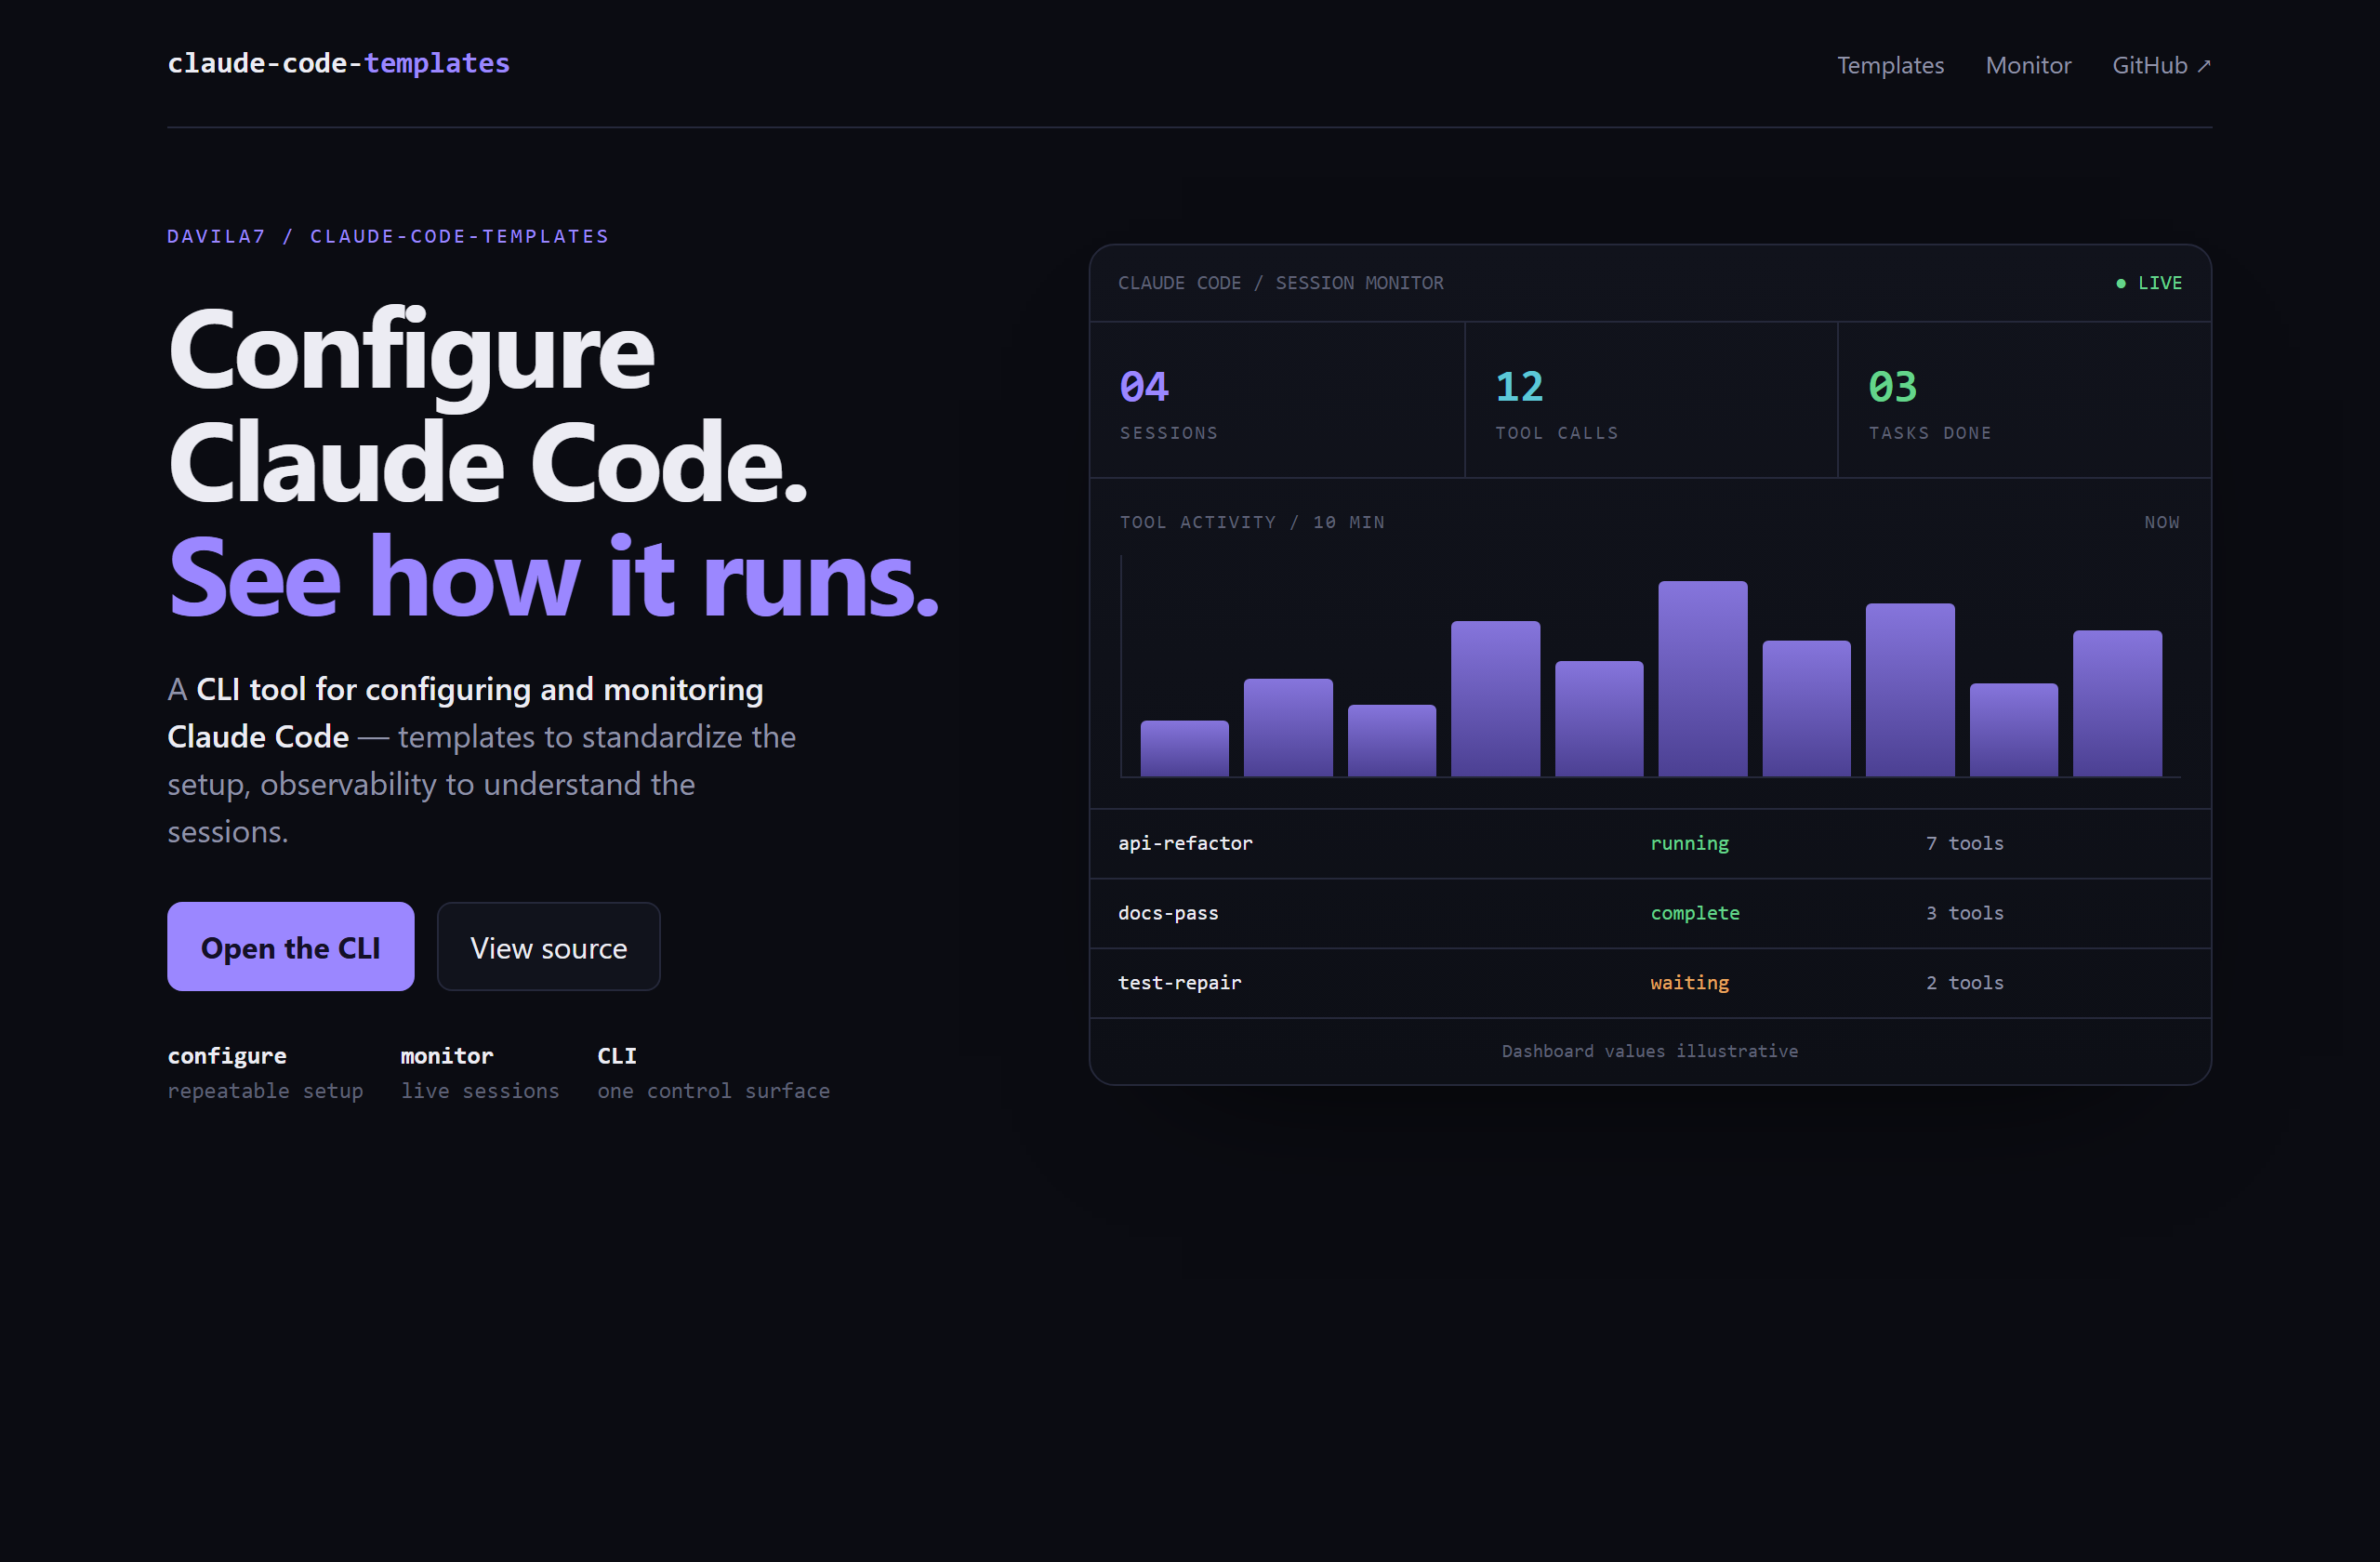Click the 3 tools count

pos(1964,913)
